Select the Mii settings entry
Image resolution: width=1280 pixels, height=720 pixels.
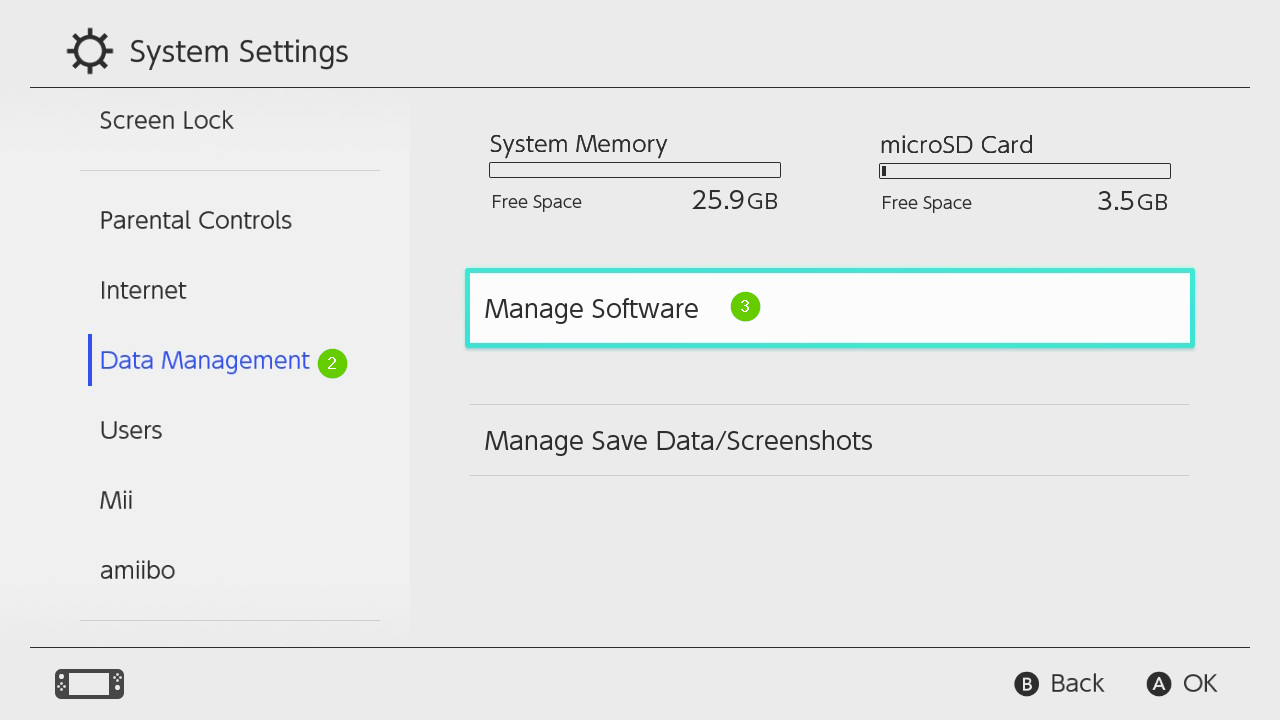click(x=116, y=500)
